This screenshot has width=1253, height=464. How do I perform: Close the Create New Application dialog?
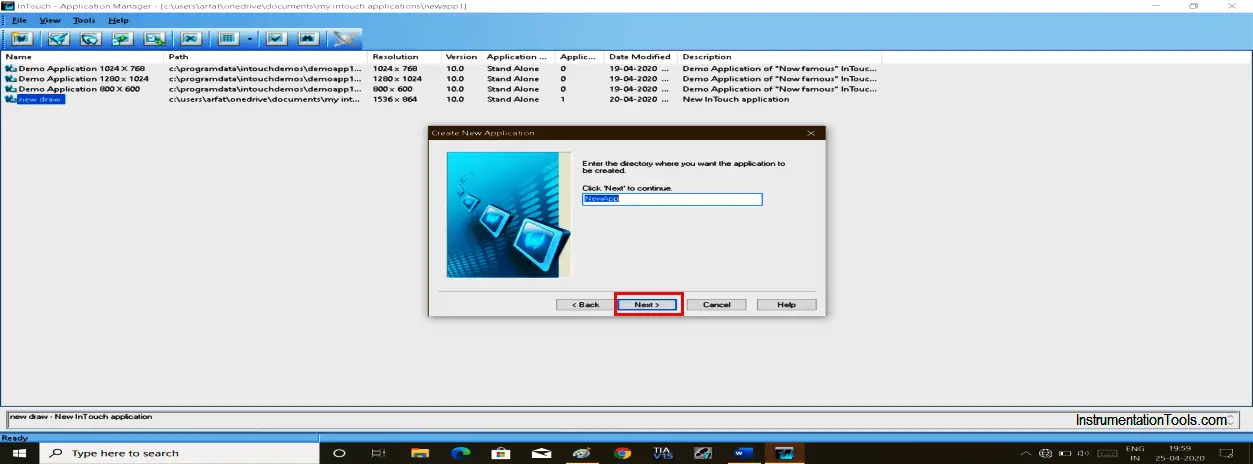811,132
